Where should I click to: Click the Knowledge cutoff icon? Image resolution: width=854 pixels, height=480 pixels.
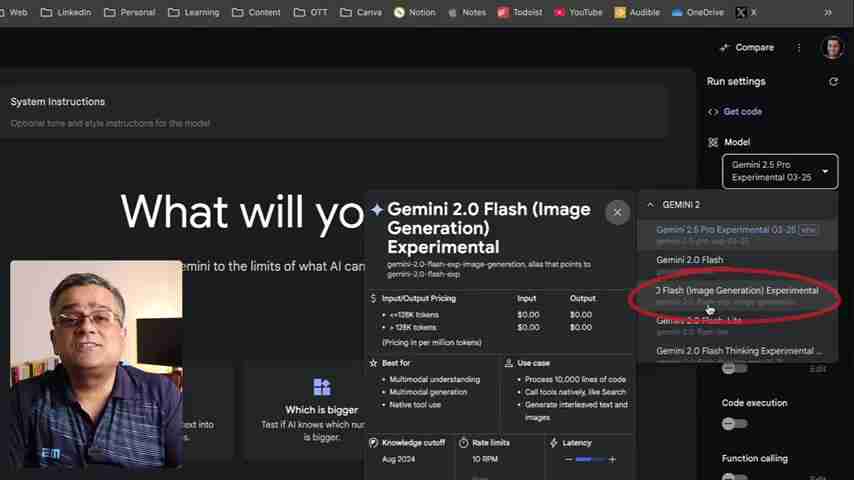pos(373,443)
